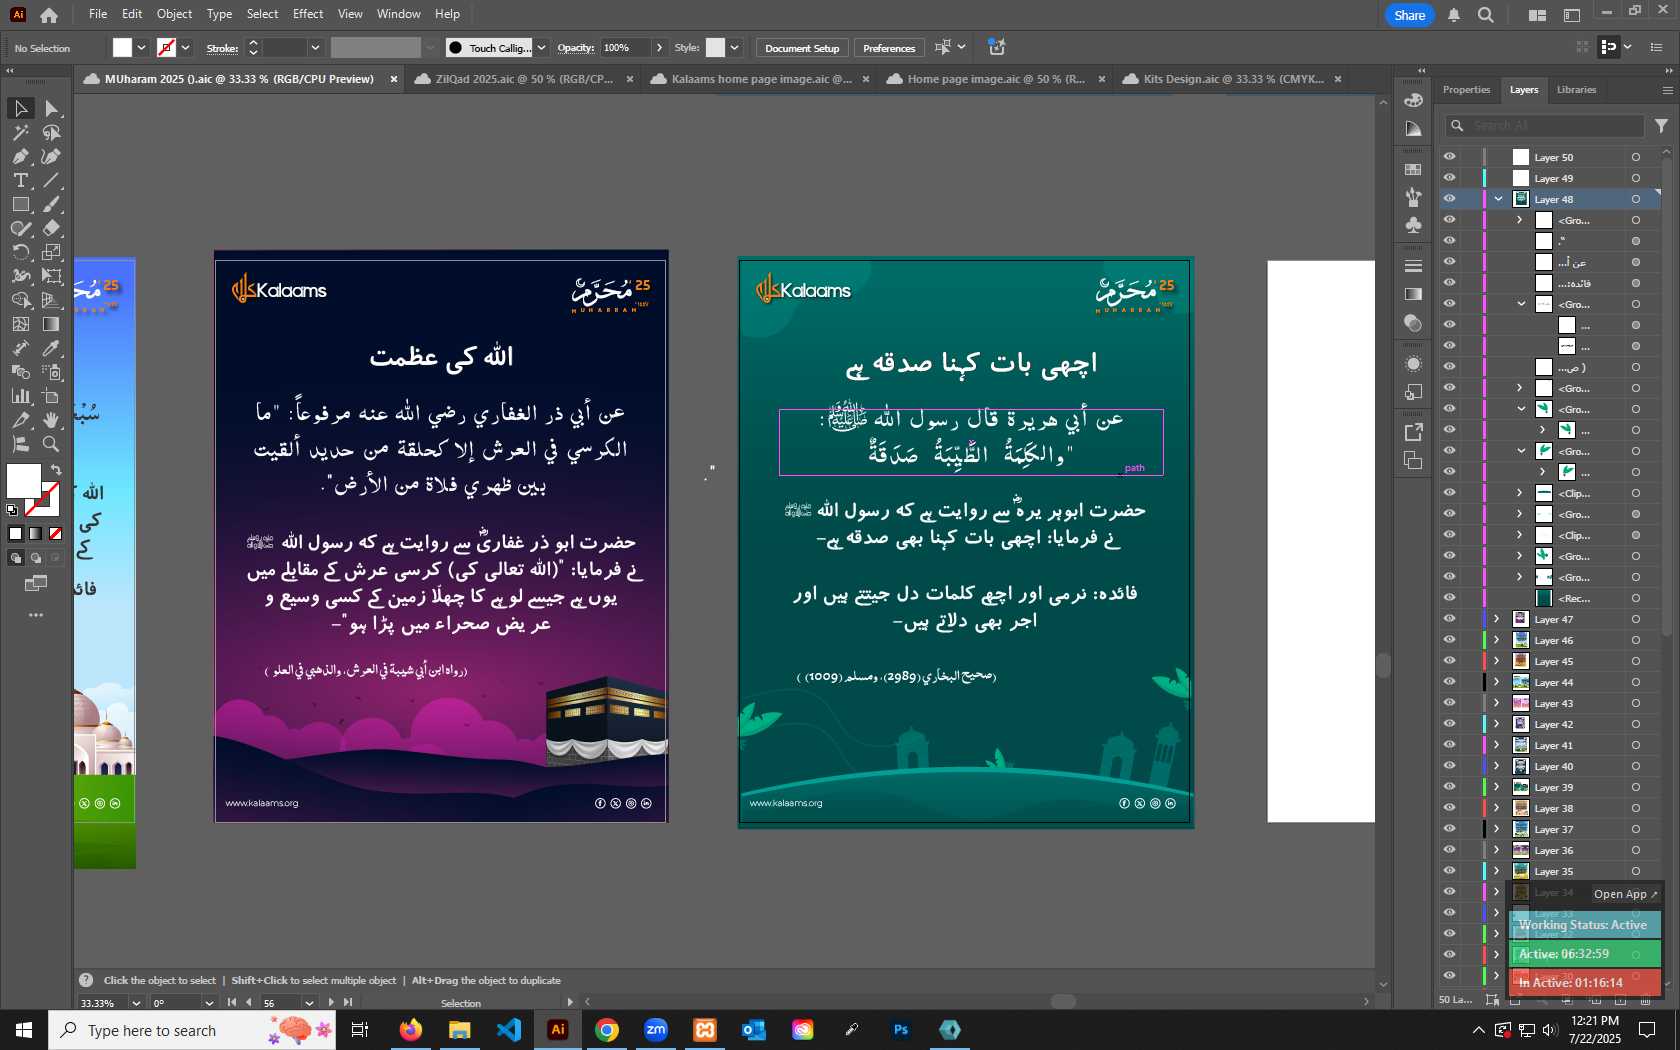Screen dimensions: 1680x1050
Task: Expand Layer 47 in Layers panel
Action: coord(1497,619)
